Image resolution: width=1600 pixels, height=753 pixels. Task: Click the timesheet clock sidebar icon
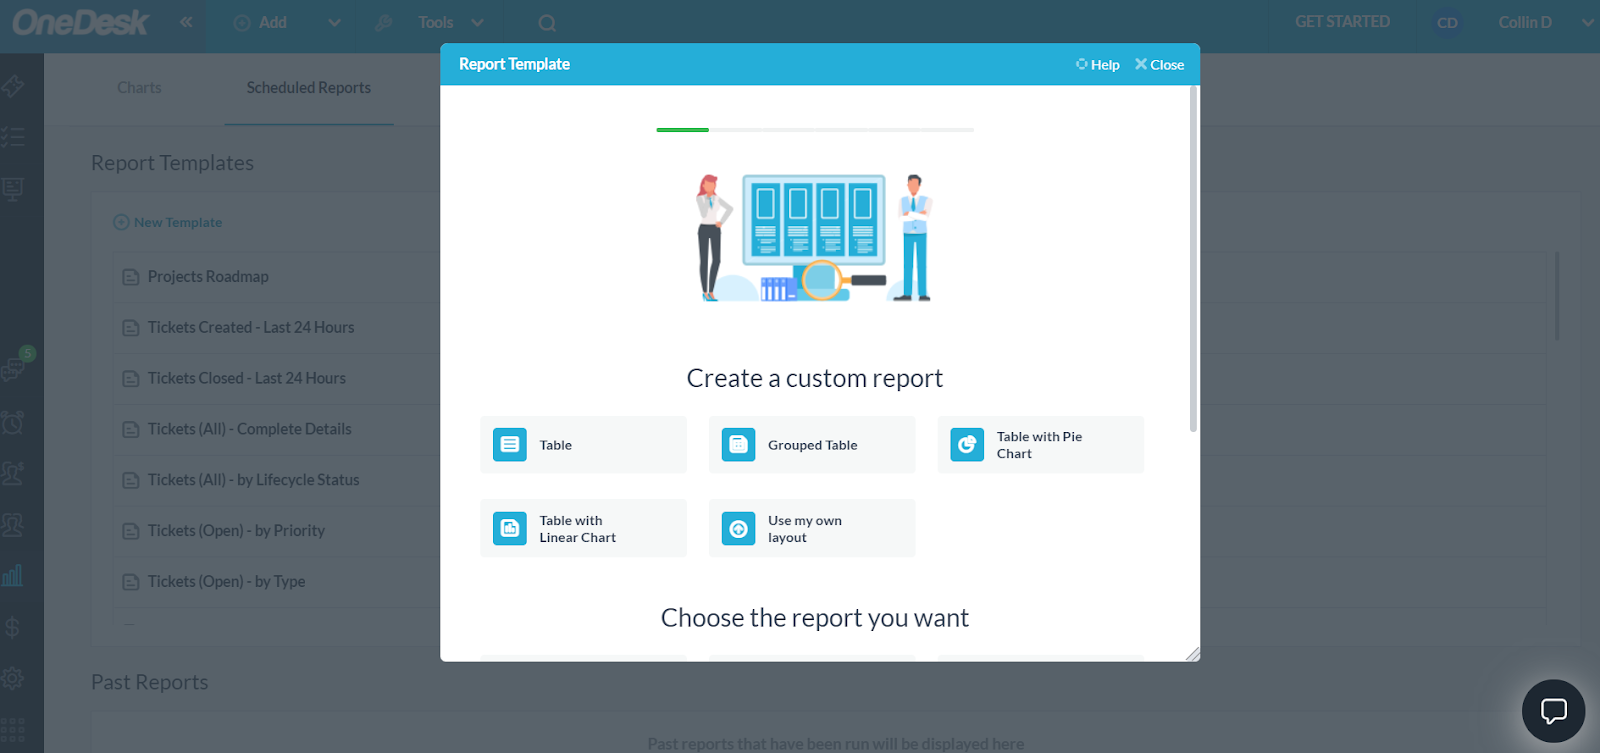coord(13,422)
